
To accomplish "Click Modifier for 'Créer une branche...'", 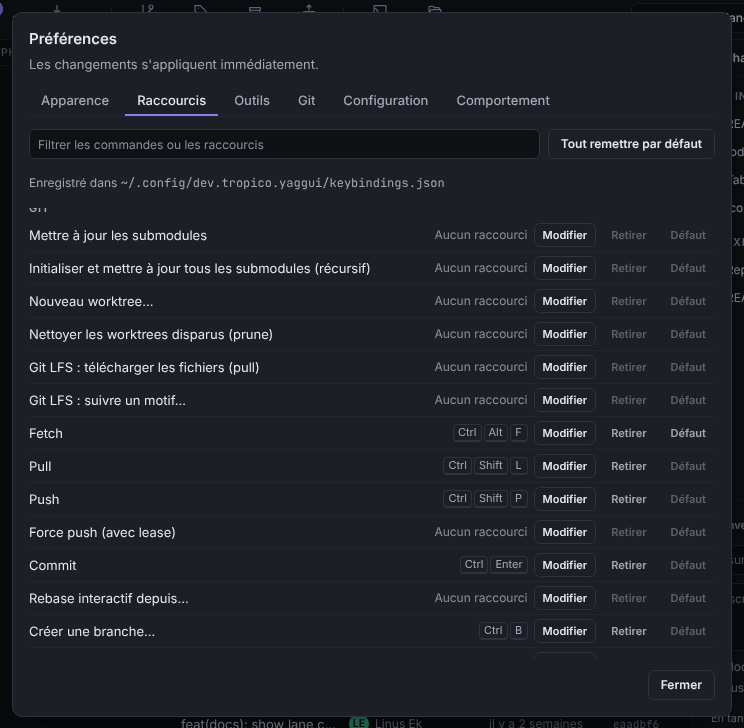I will 565,631.
